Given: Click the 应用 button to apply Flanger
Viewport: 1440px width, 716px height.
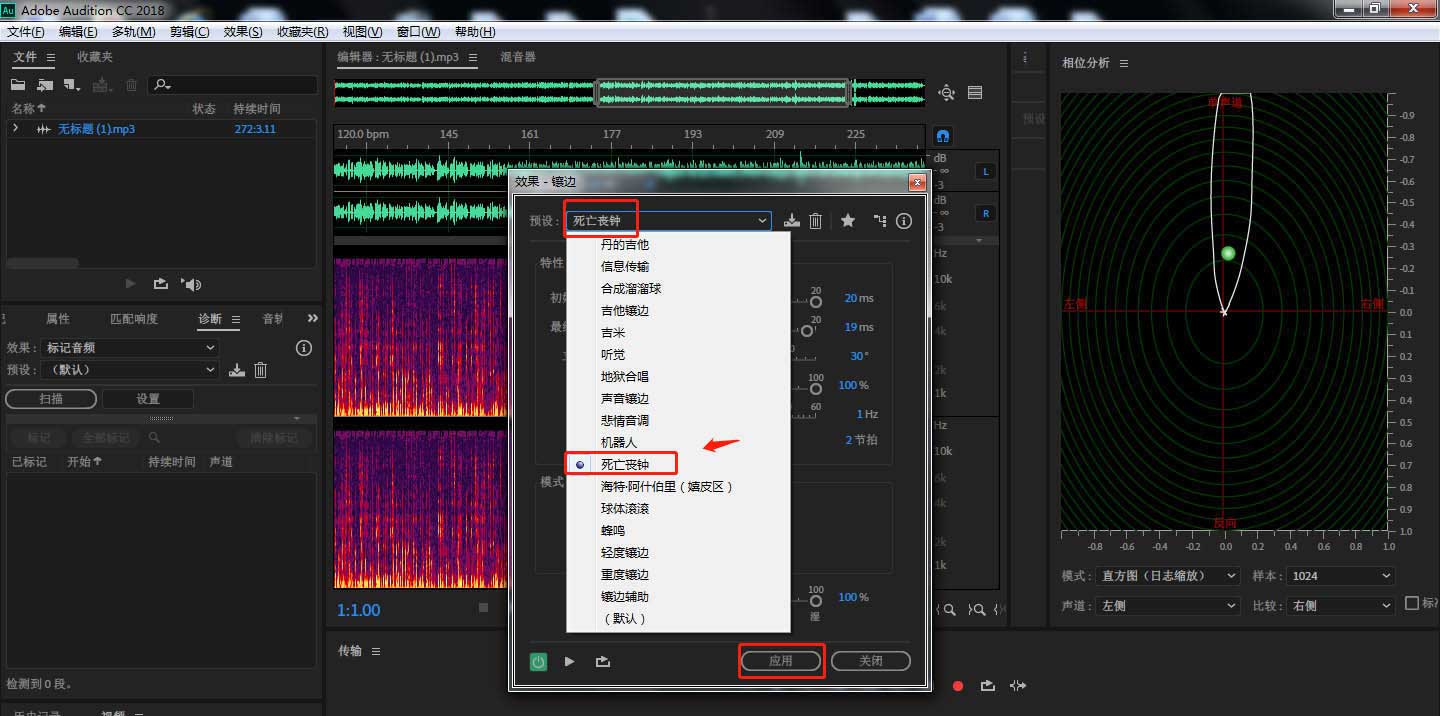Looking at the screenshot, I should tap(781, 660).
